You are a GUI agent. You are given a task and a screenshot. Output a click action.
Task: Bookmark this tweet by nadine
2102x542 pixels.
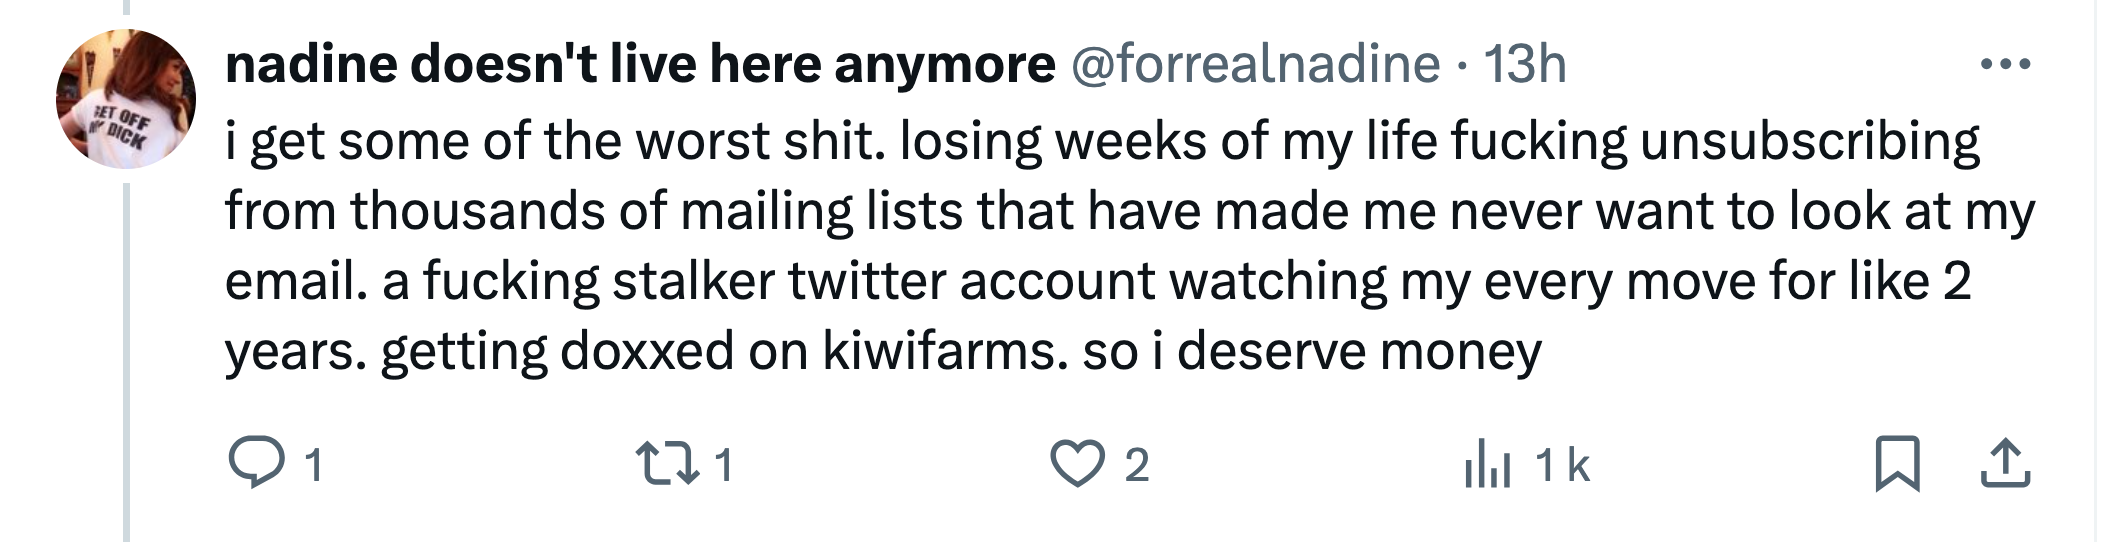1897,464
